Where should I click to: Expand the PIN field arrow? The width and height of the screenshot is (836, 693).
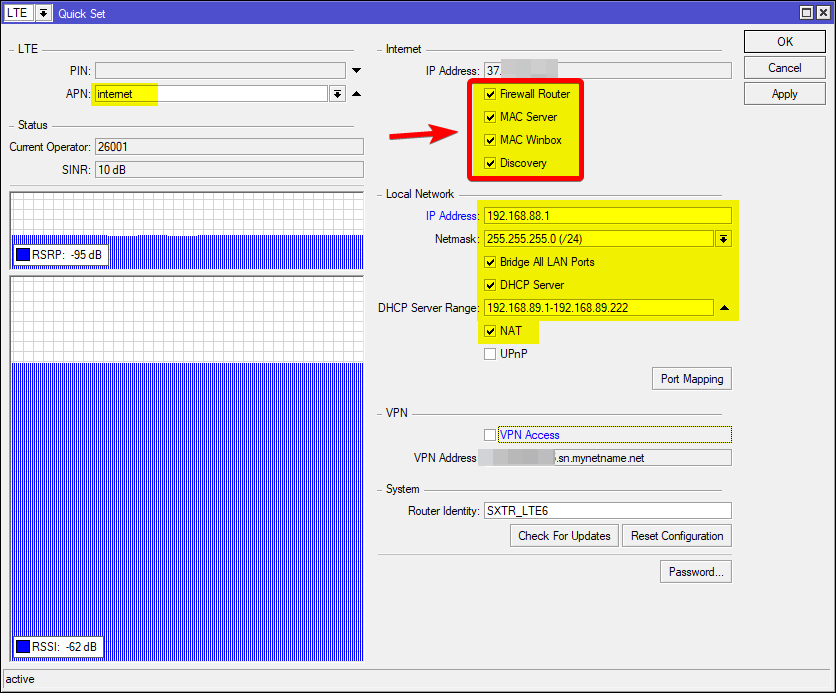(357, 70)
